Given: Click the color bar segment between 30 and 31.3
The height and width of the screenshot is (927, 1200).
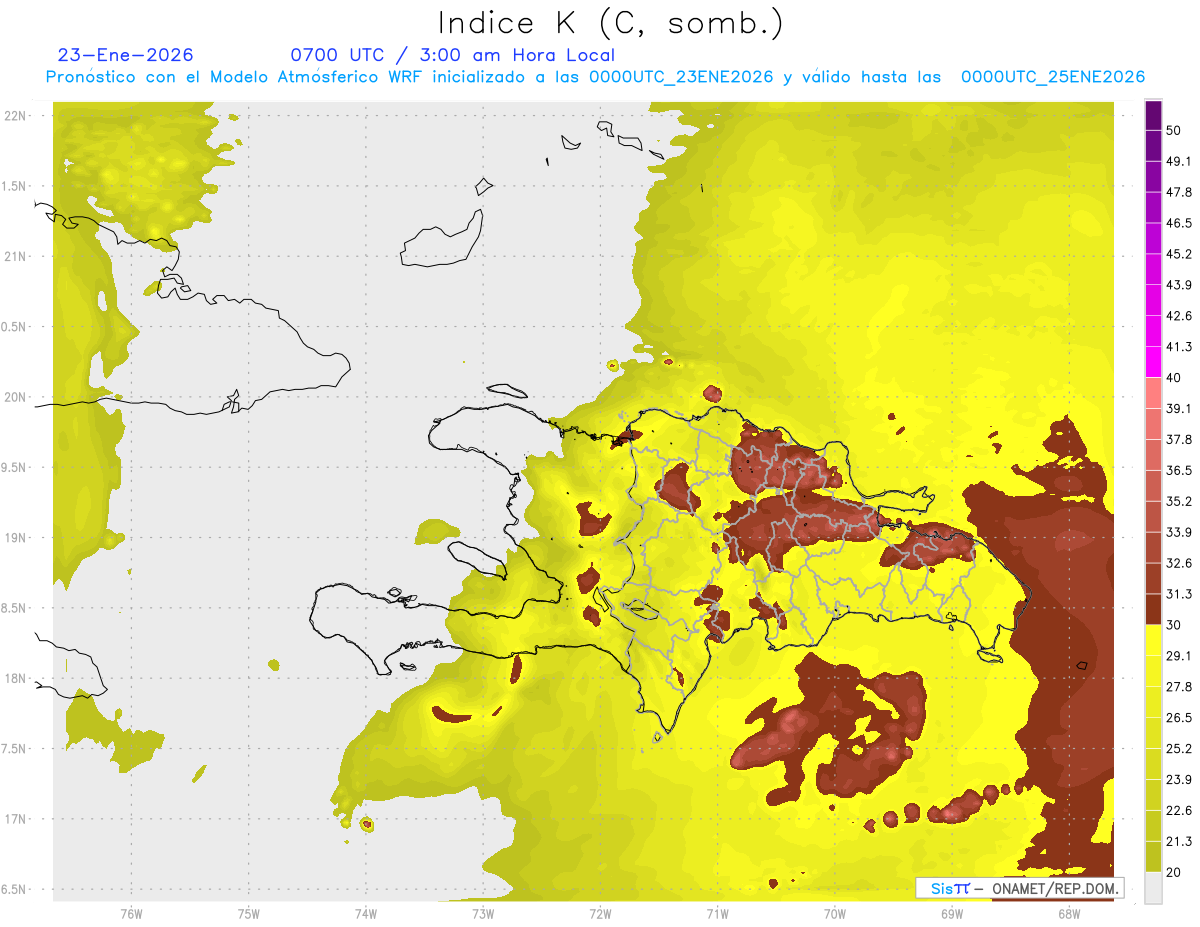Looking at the screenshot, I should click(1153, 610).
